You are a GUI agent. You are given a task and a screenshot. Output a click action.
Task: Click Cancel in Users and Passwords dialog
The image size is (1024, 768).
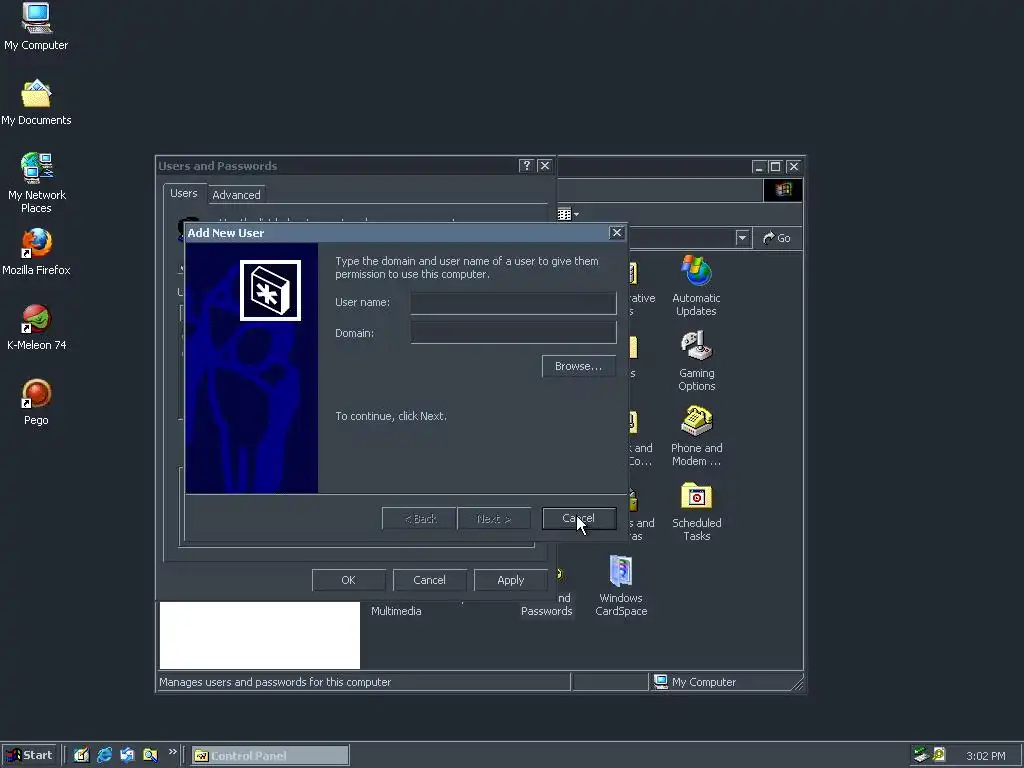click(429, 580)
